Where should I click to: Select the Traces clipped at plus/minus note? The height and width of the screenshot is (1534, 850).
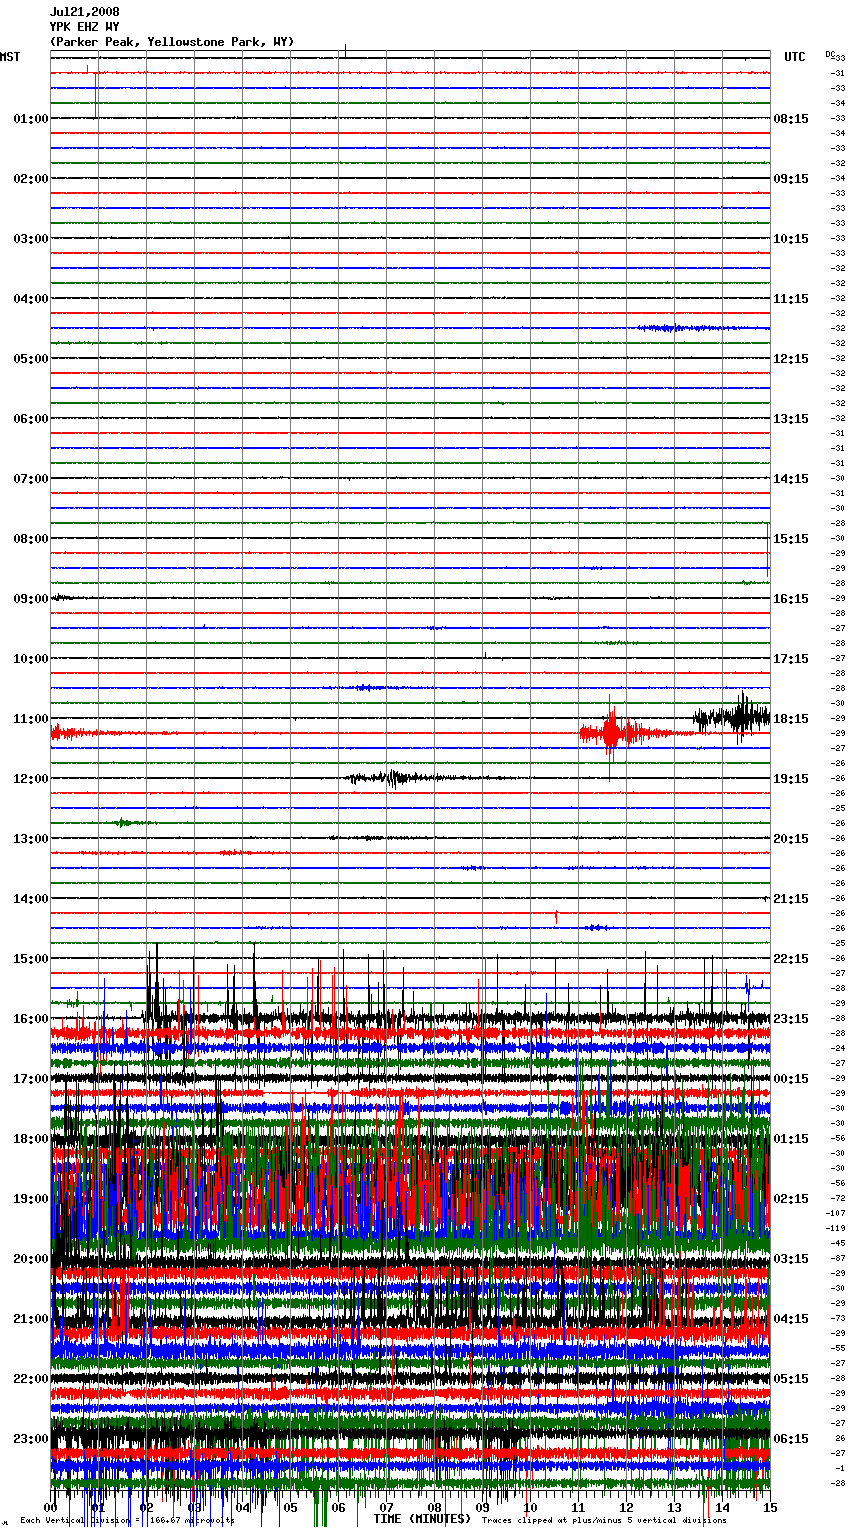(x=604, y=1521)
